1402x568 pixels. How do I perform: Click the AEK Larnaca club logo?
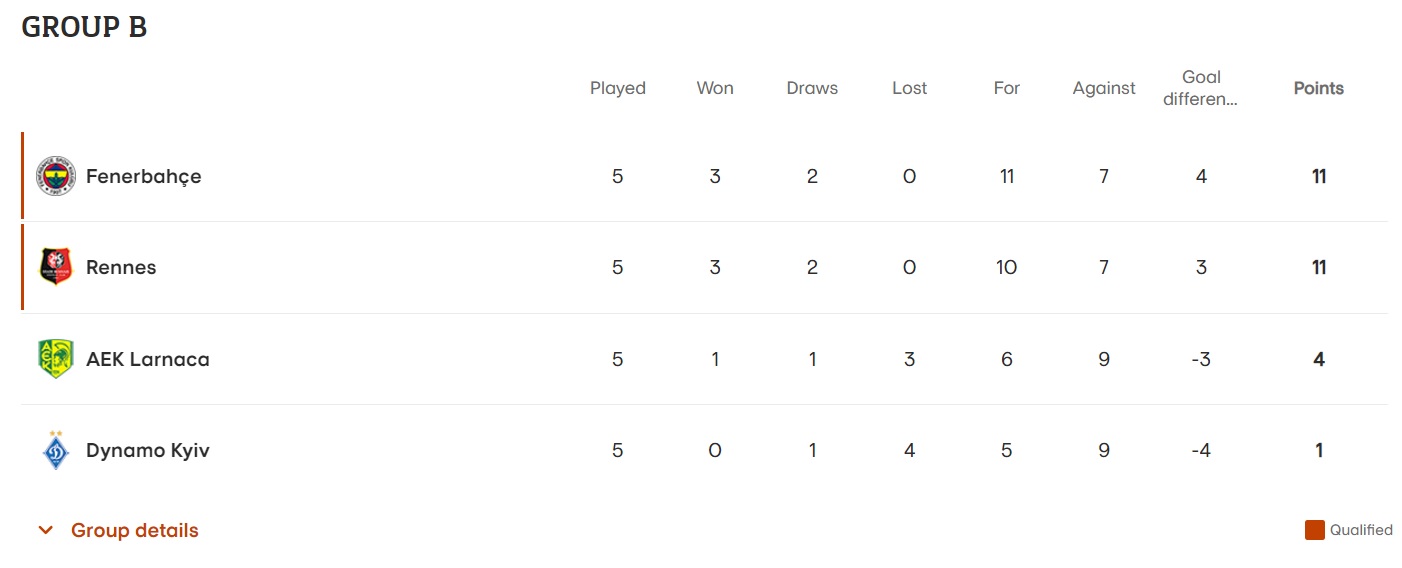coord(56,359)
